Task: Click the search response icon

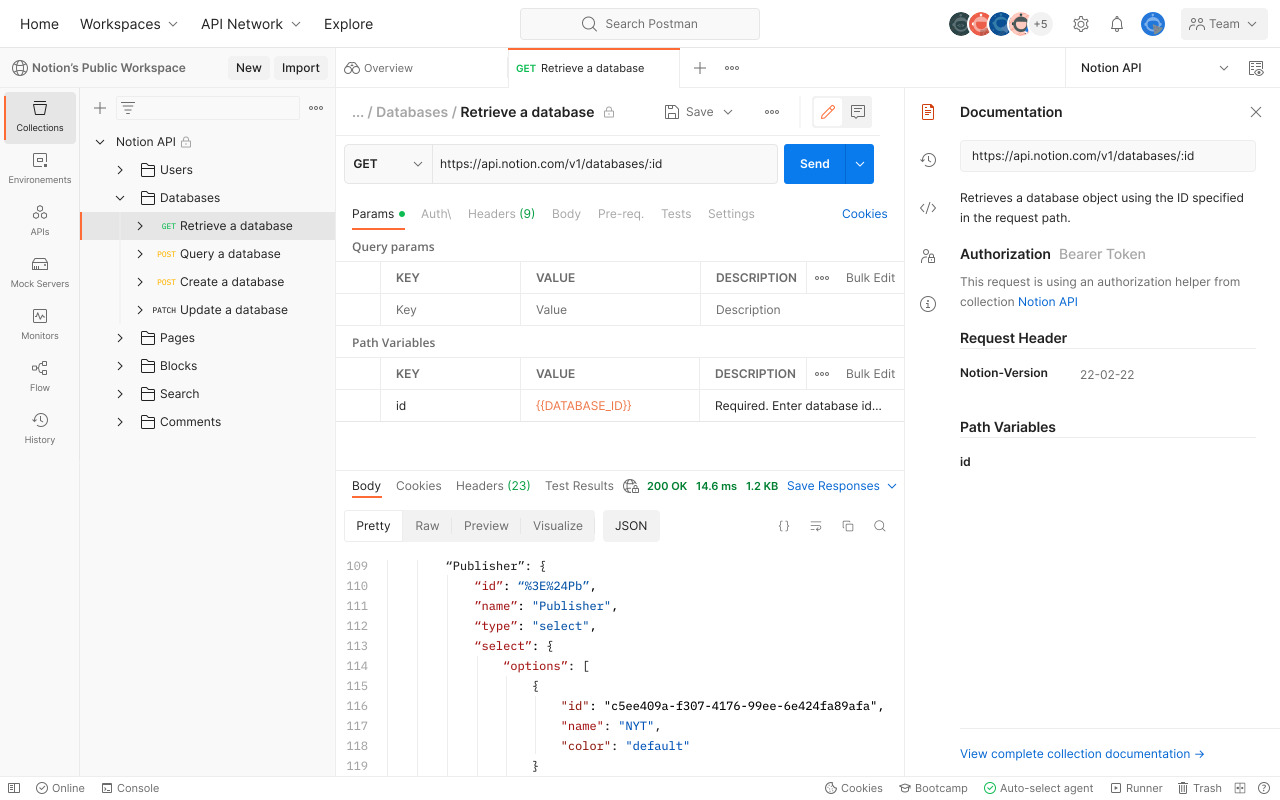Action: click(x=880, y=526)
